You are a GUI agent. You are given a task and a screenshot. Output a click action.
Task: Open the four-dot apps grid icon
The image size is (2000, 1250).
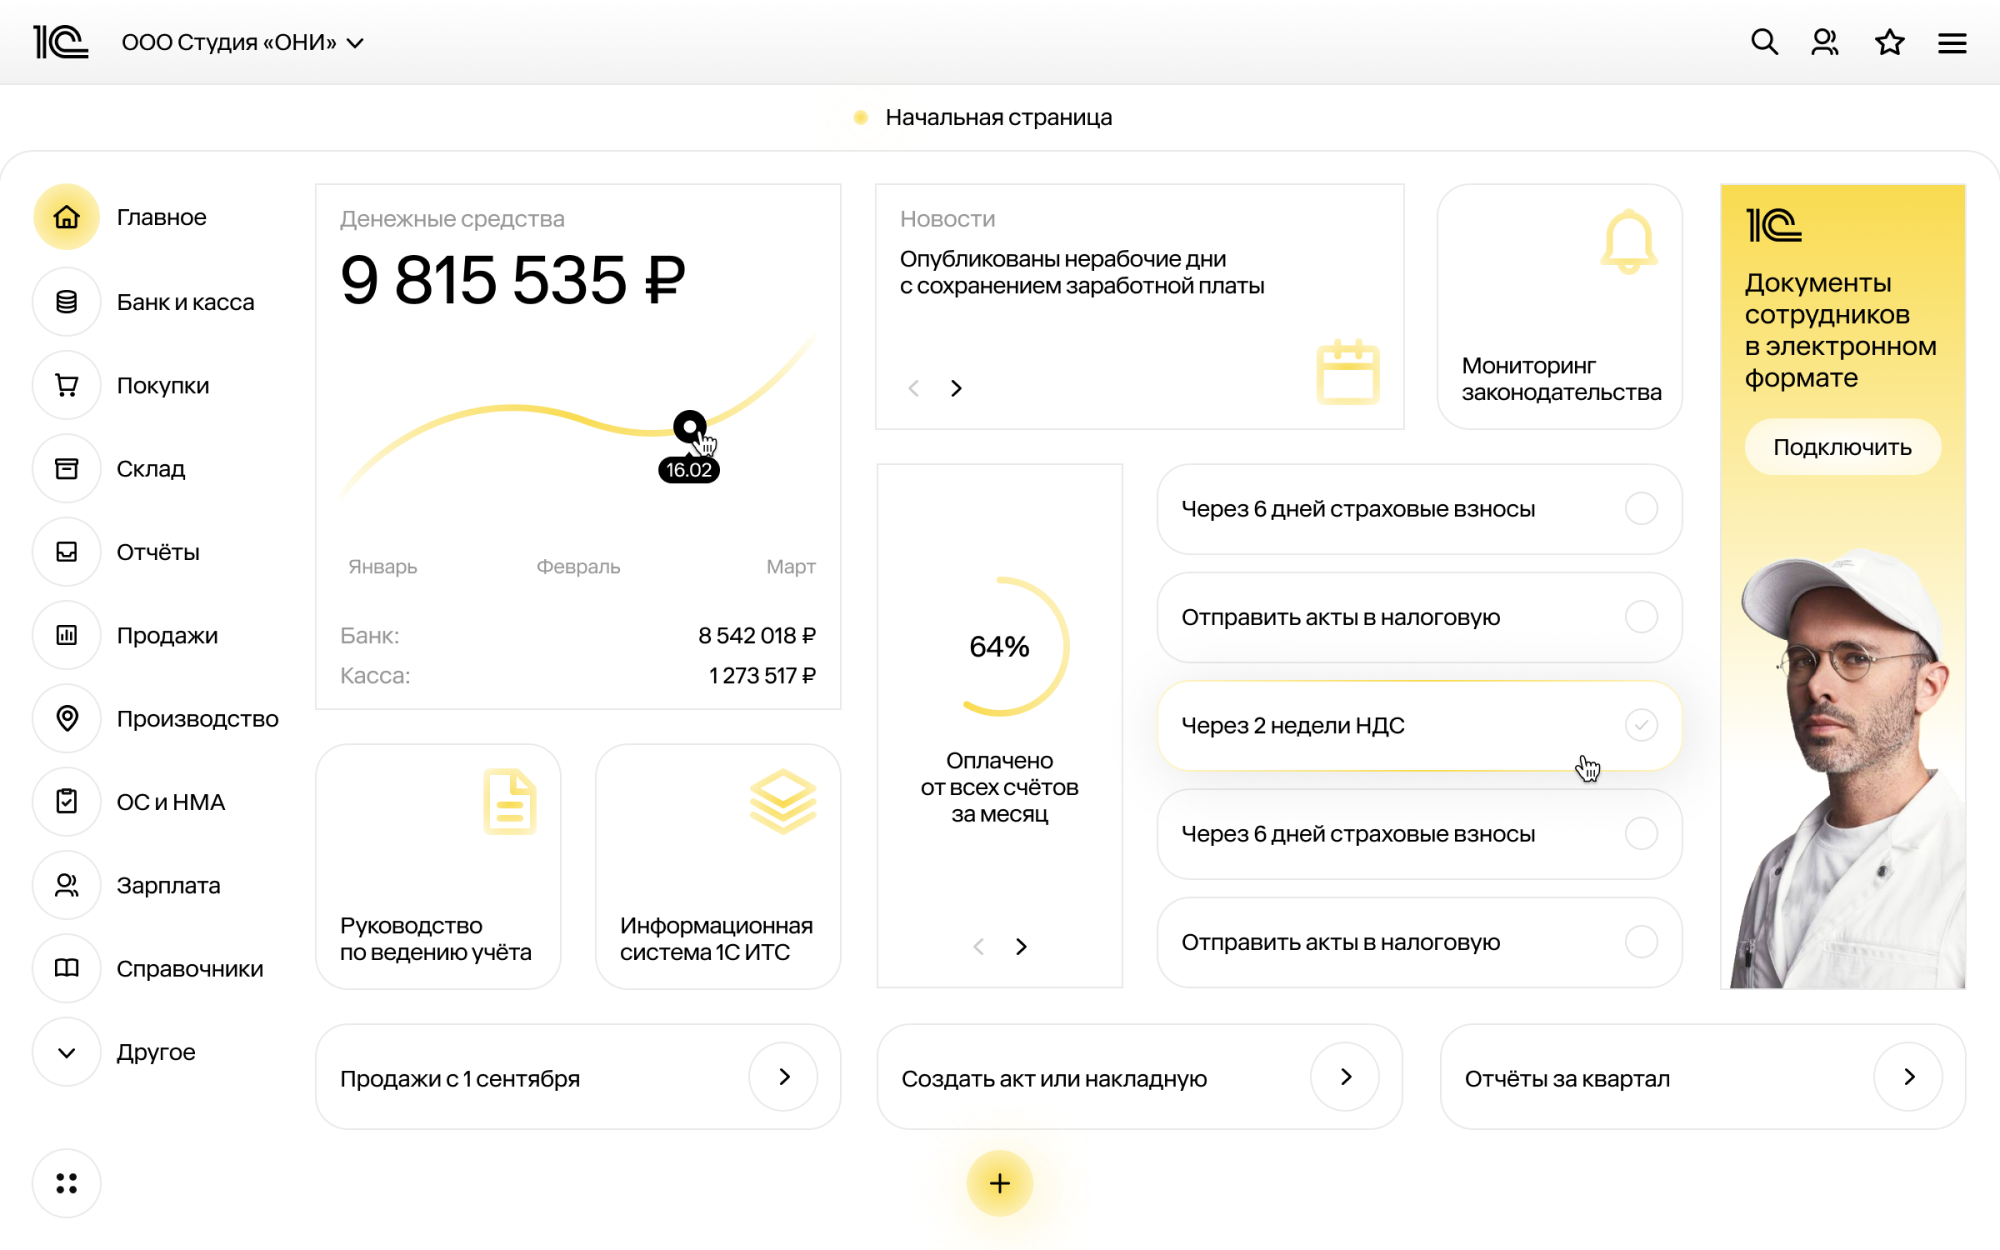tap(67, 1183)
